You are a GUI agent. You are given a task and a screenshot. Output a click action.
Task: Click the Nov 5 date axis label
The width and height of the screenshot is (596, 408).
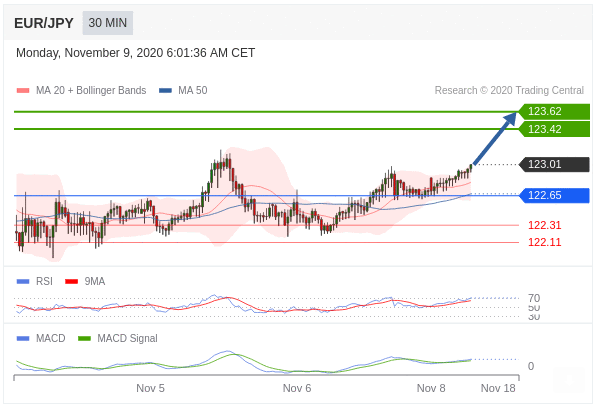(150, 388)
